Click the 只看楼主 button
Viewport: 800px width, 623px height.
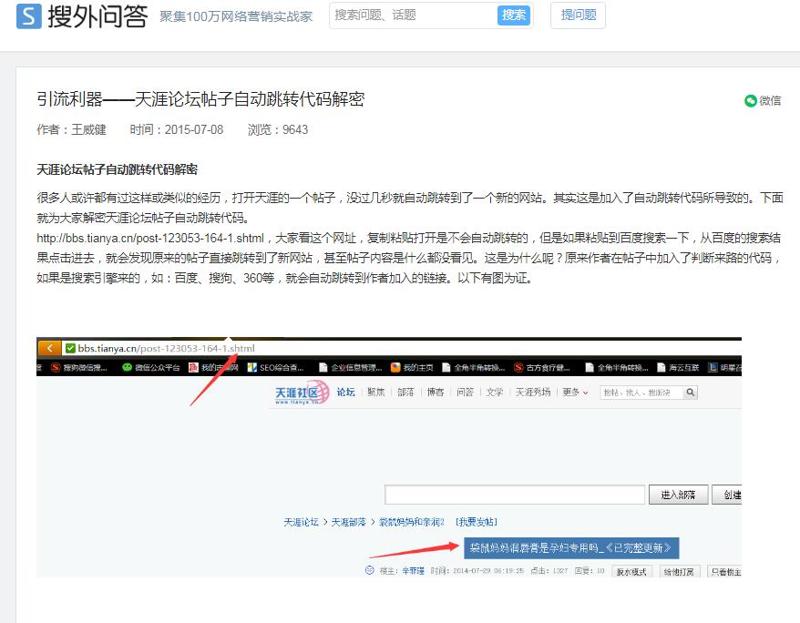point(725,571)
